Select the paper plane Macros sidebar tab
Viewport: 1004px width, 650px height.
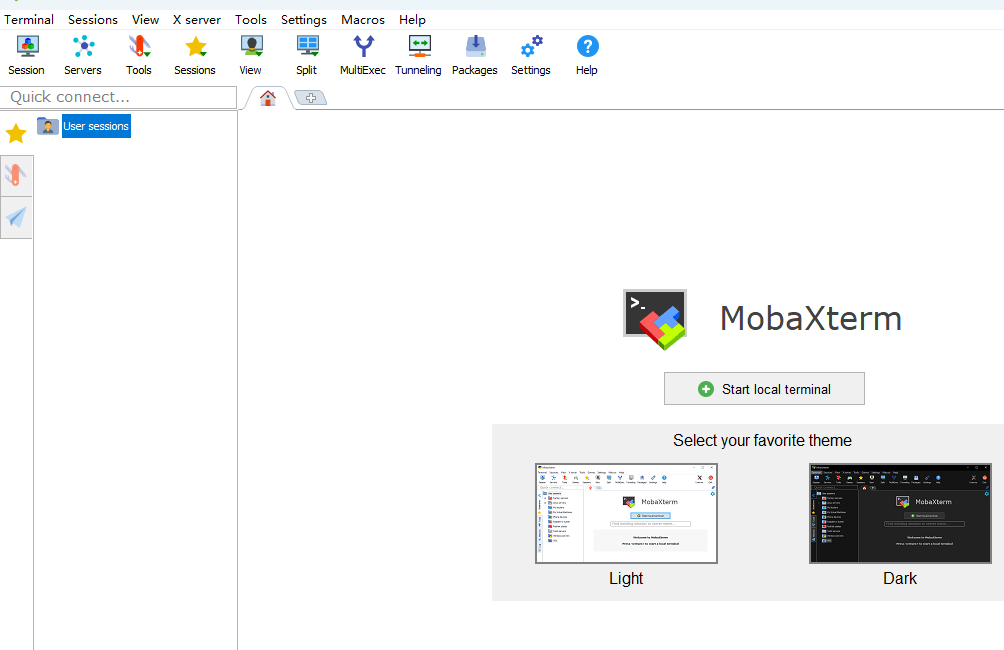click(16, 218)
